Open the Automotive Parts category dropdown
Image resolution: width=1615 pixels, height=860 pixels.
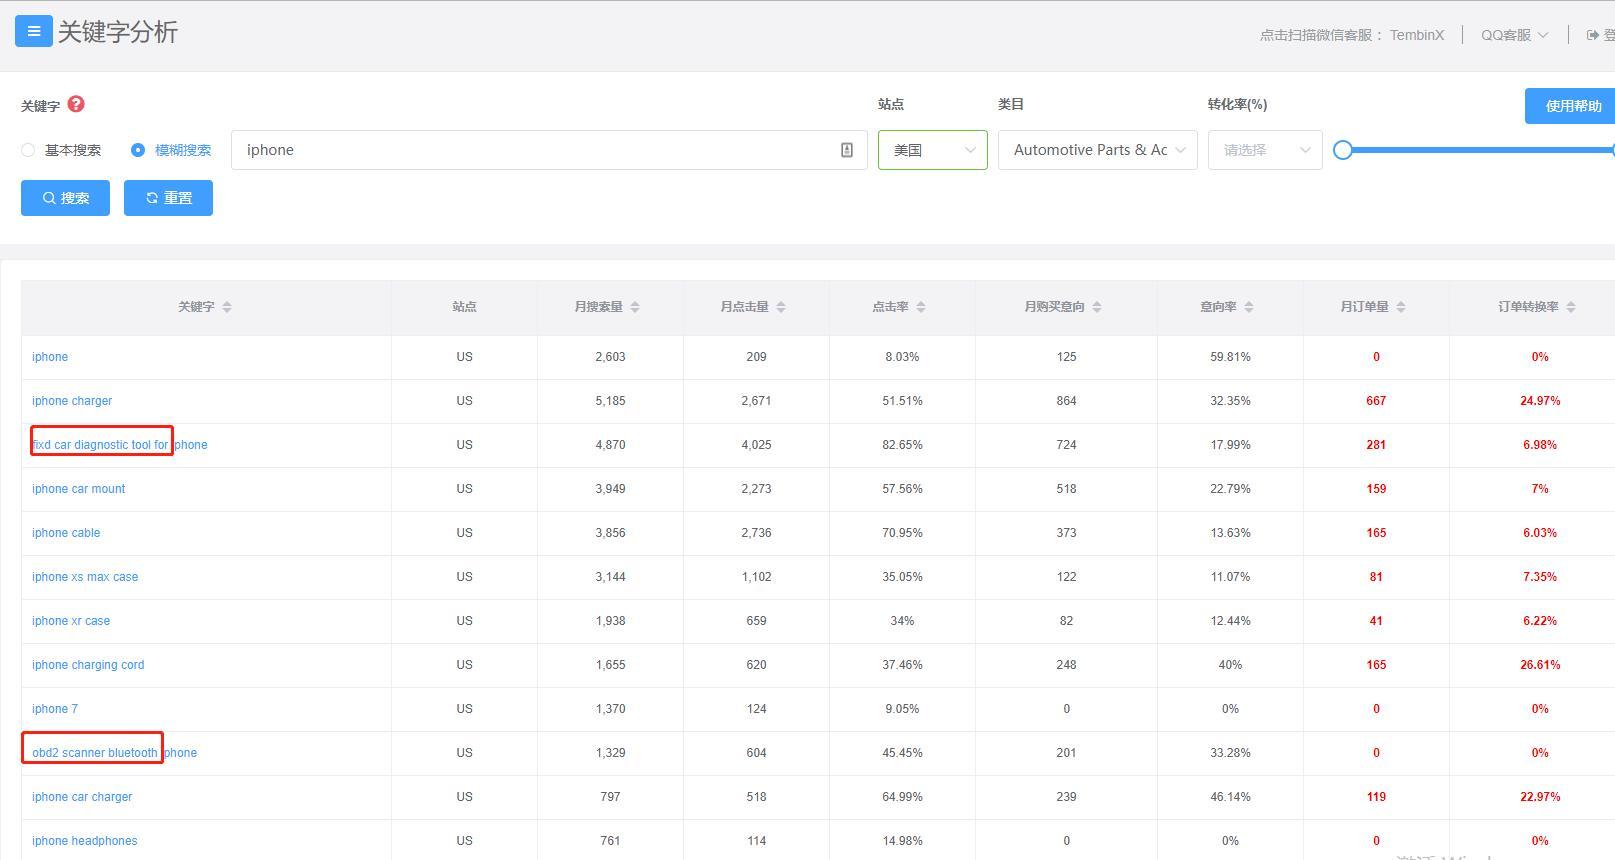[x=1098, y=150]
